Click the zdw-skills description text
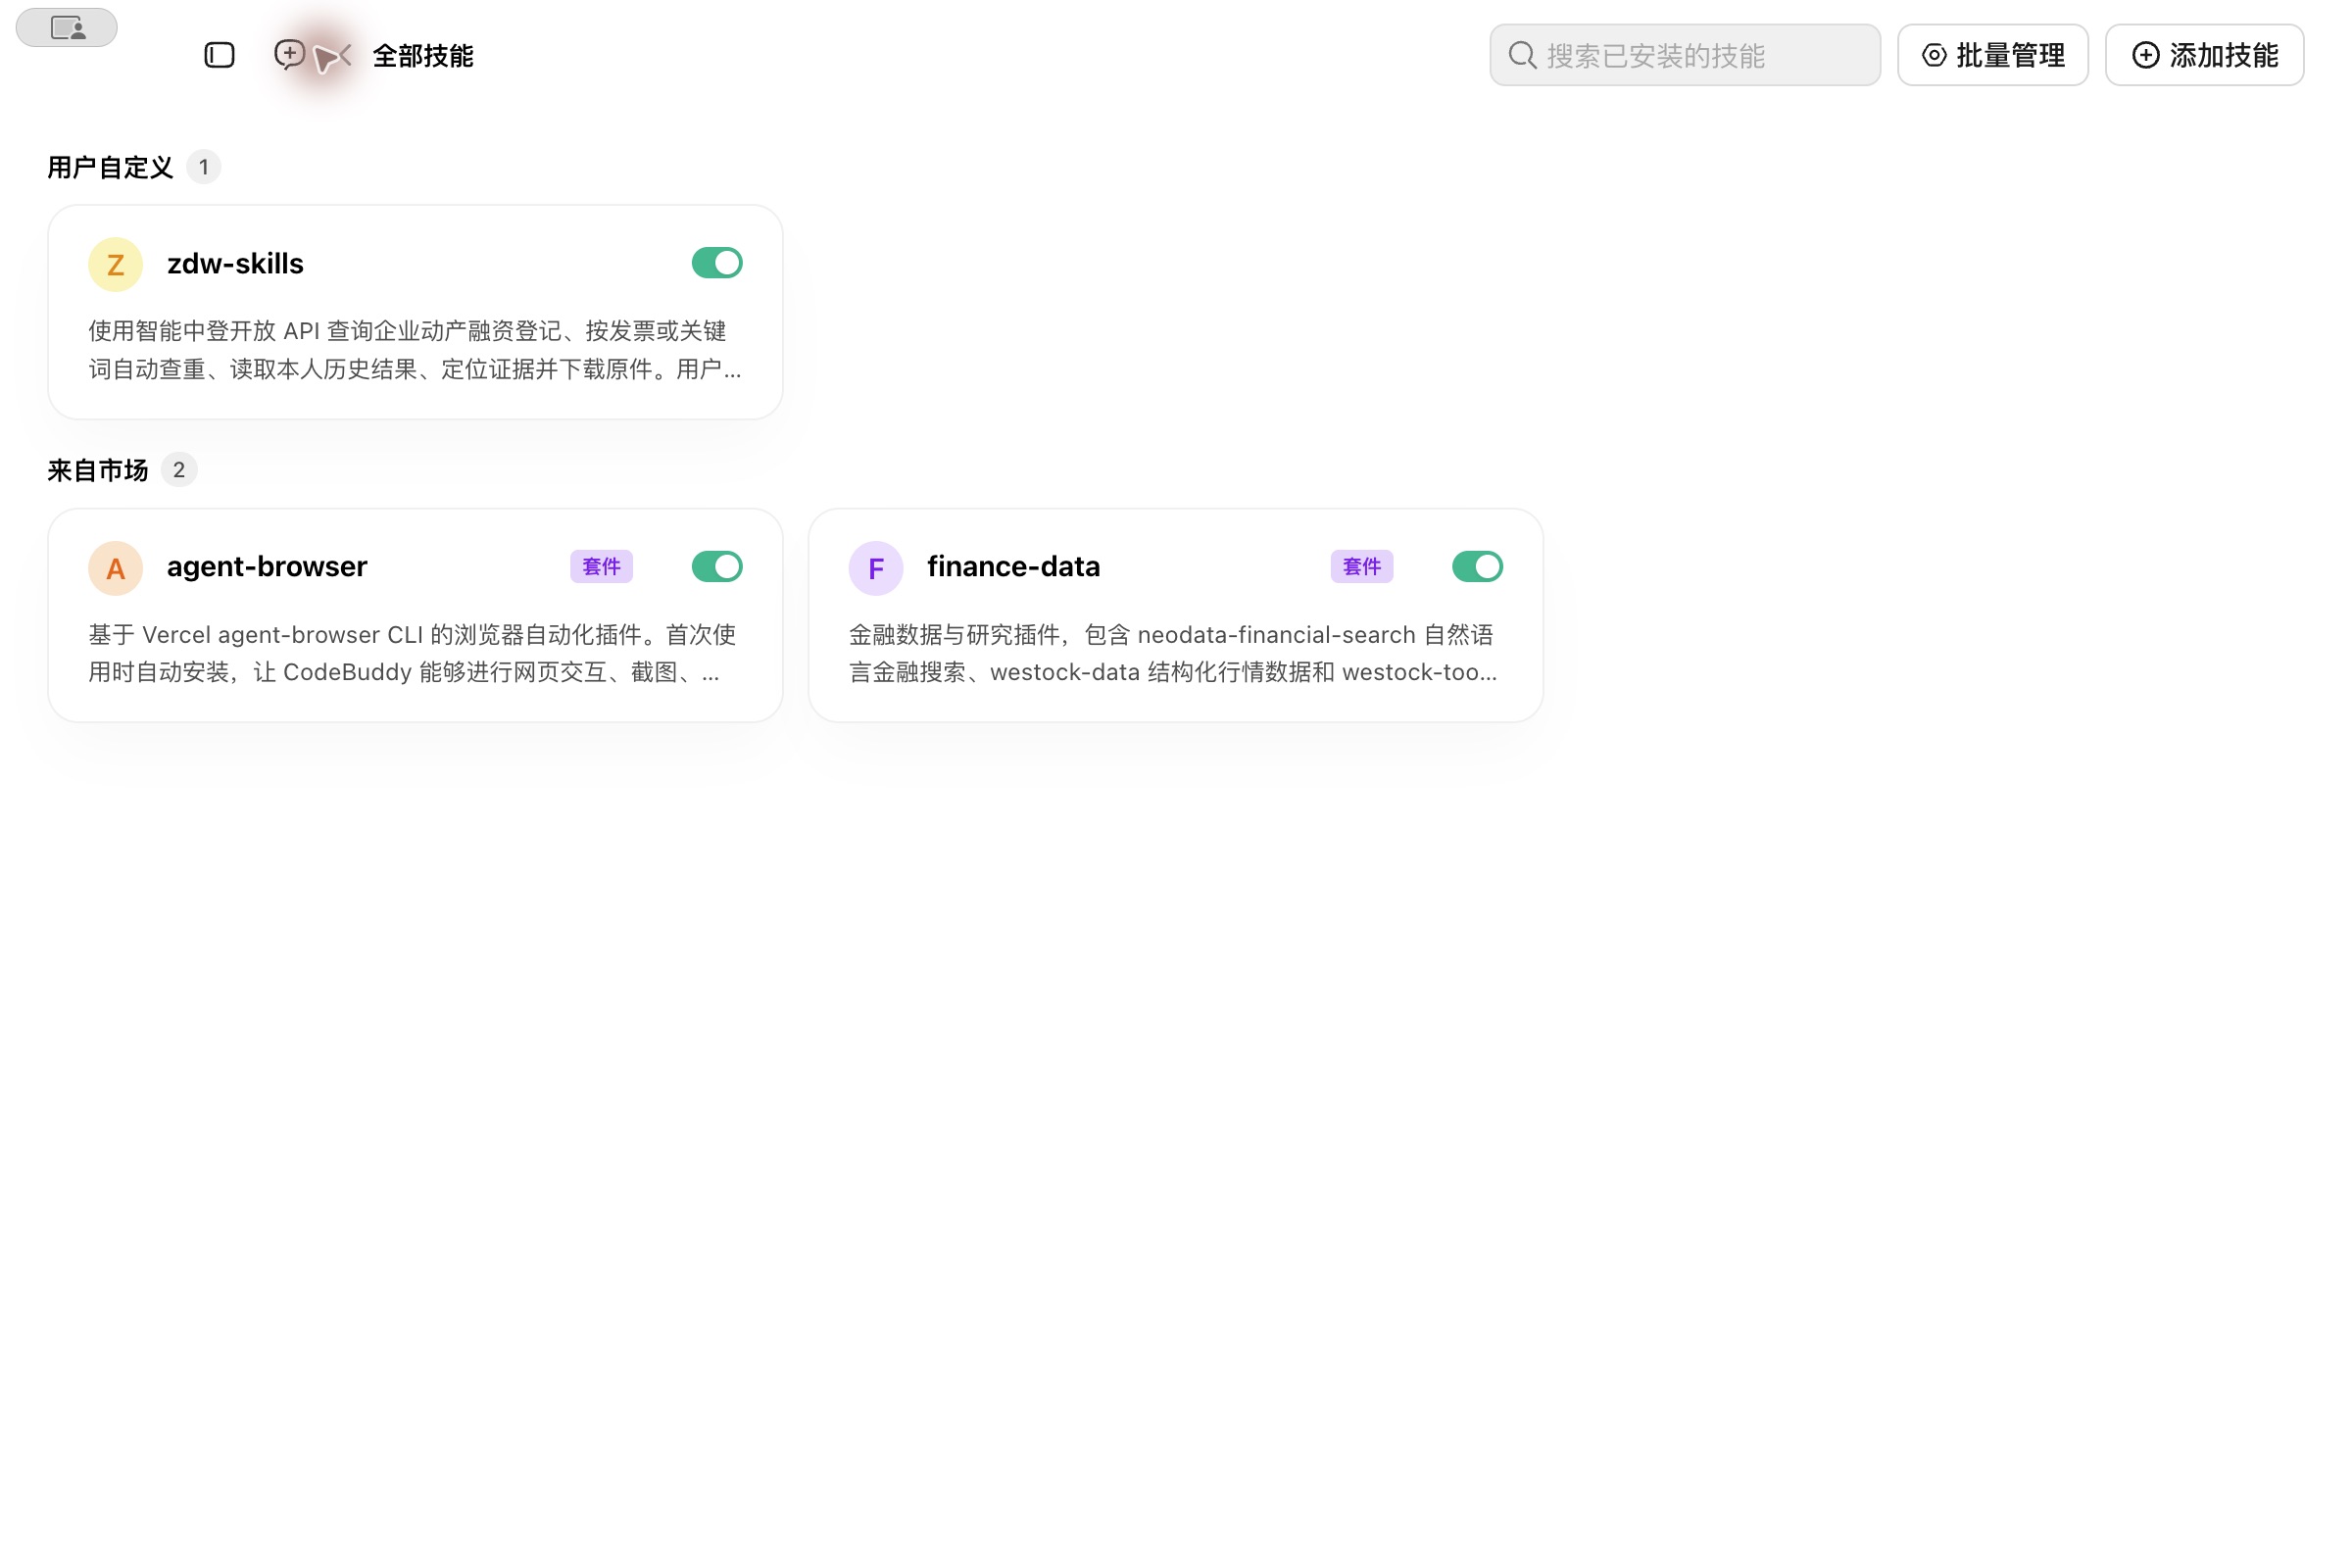2352x1568 pixels. [415, 350]
